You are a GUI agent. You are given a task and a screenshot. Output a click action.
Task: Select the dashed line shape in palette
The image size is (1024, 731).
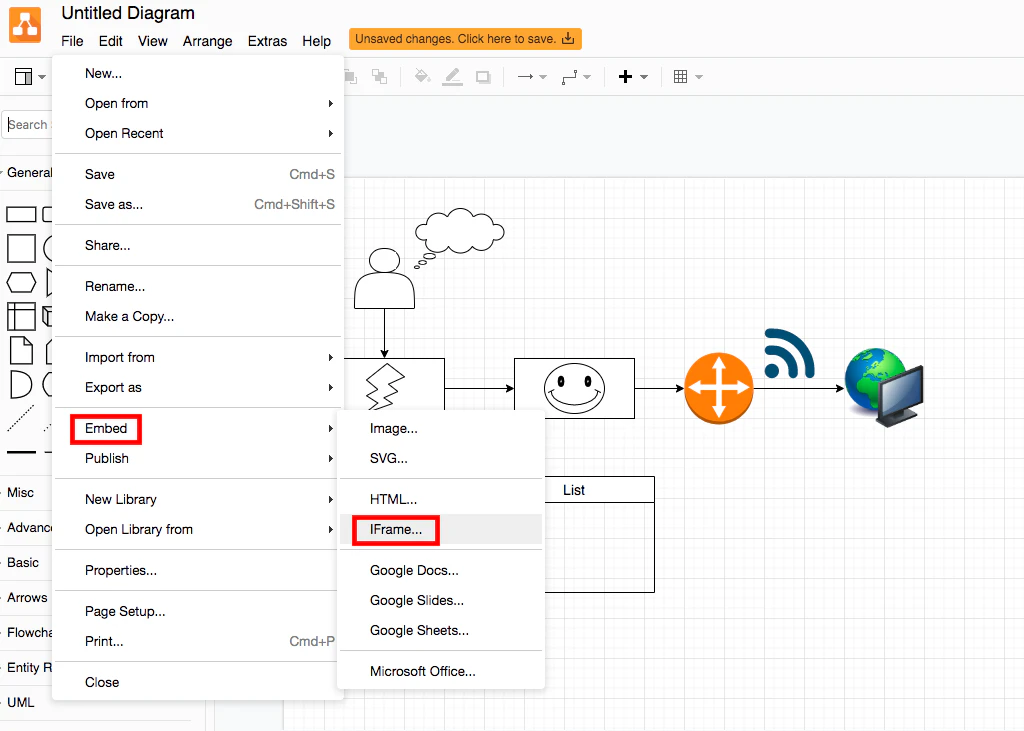tap(21, 418)
